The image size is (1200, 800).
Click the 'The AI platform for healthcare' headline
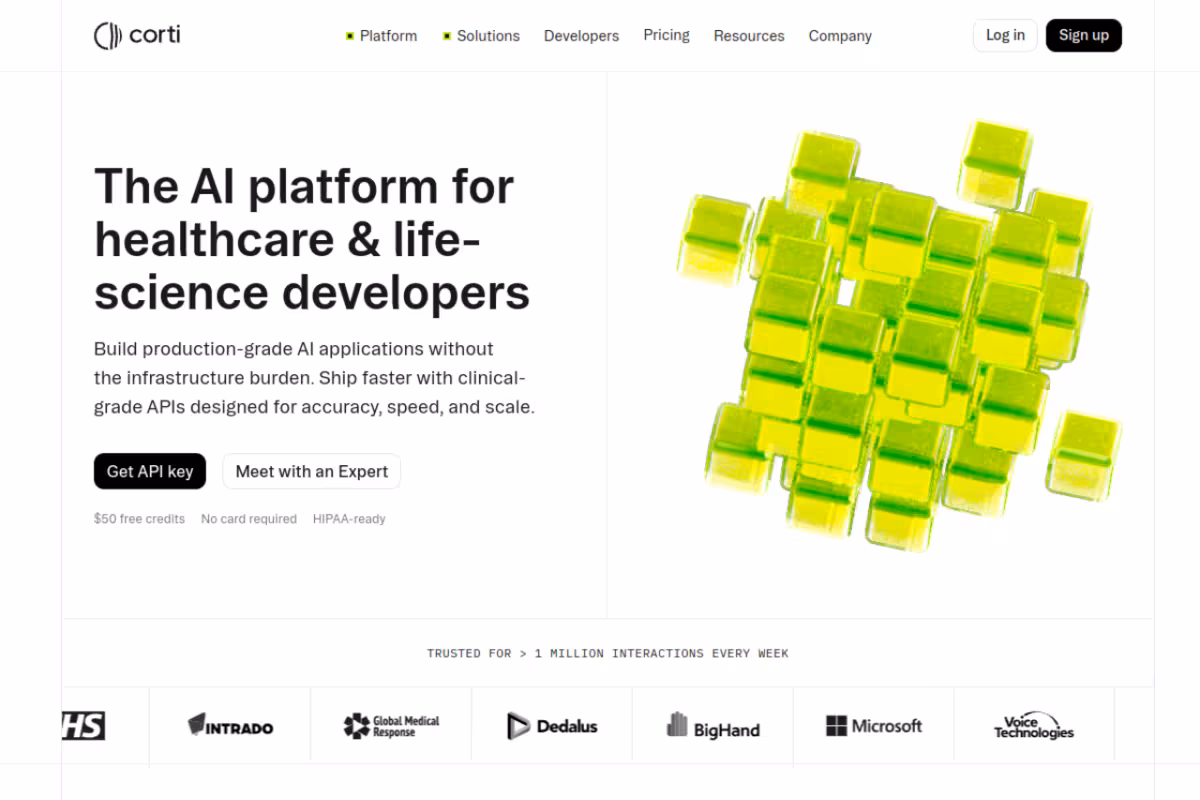click(x=312, y=240)
